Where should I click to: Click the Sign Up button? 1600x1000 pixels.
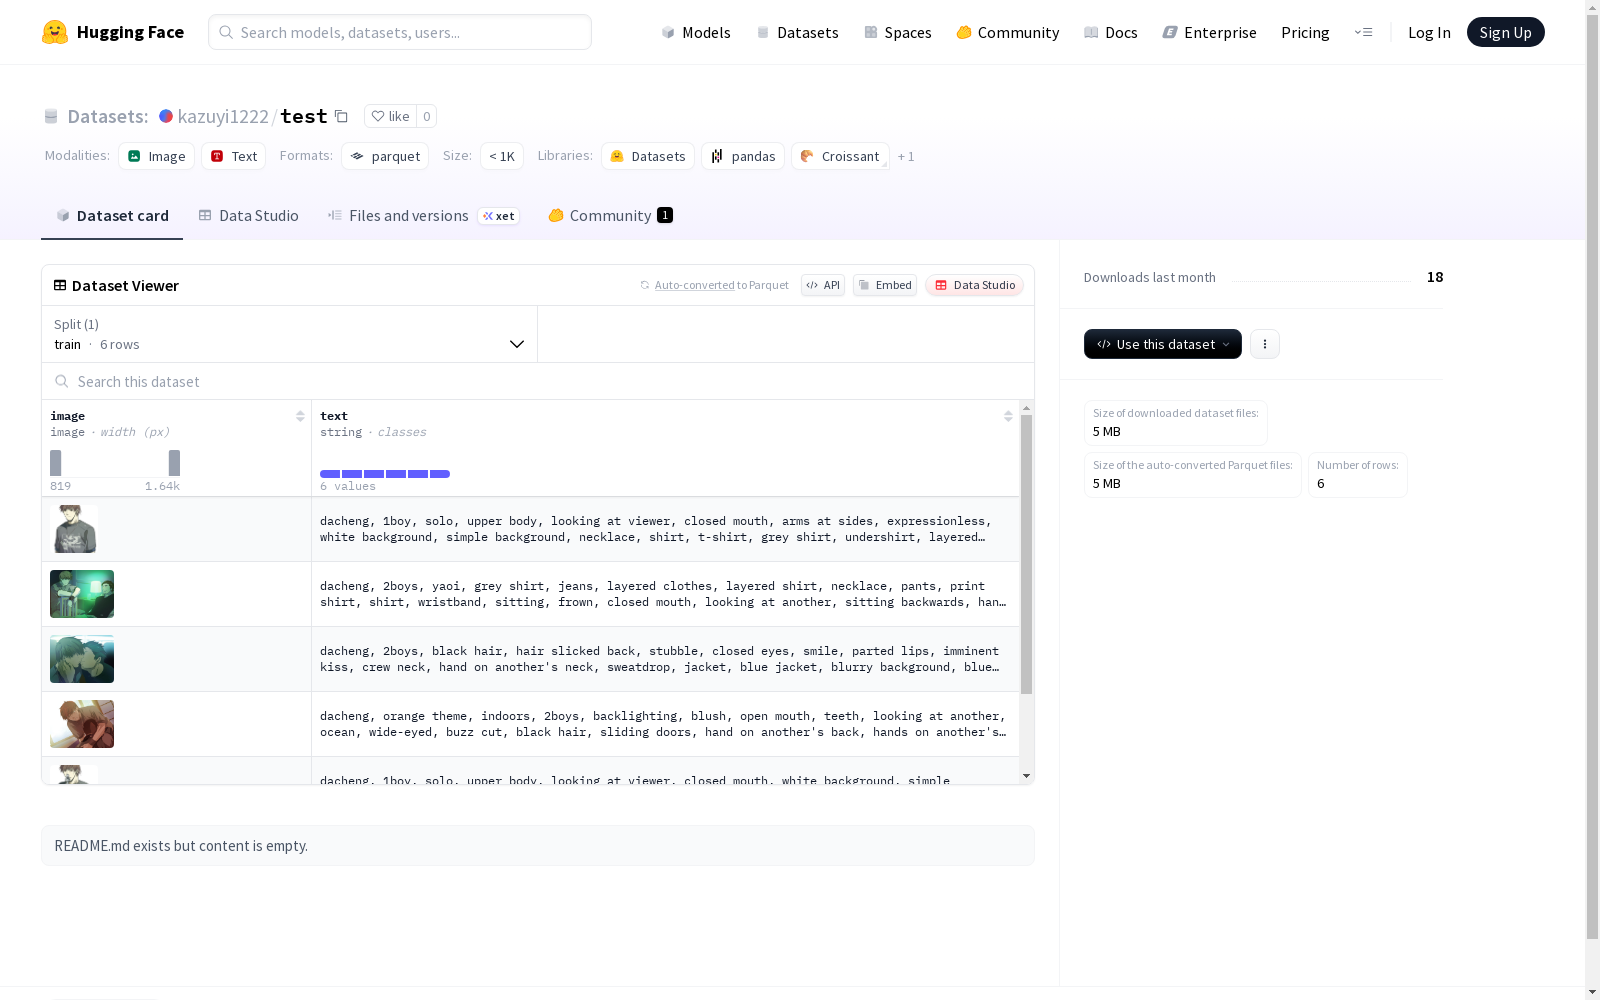tap(1505, 32)
